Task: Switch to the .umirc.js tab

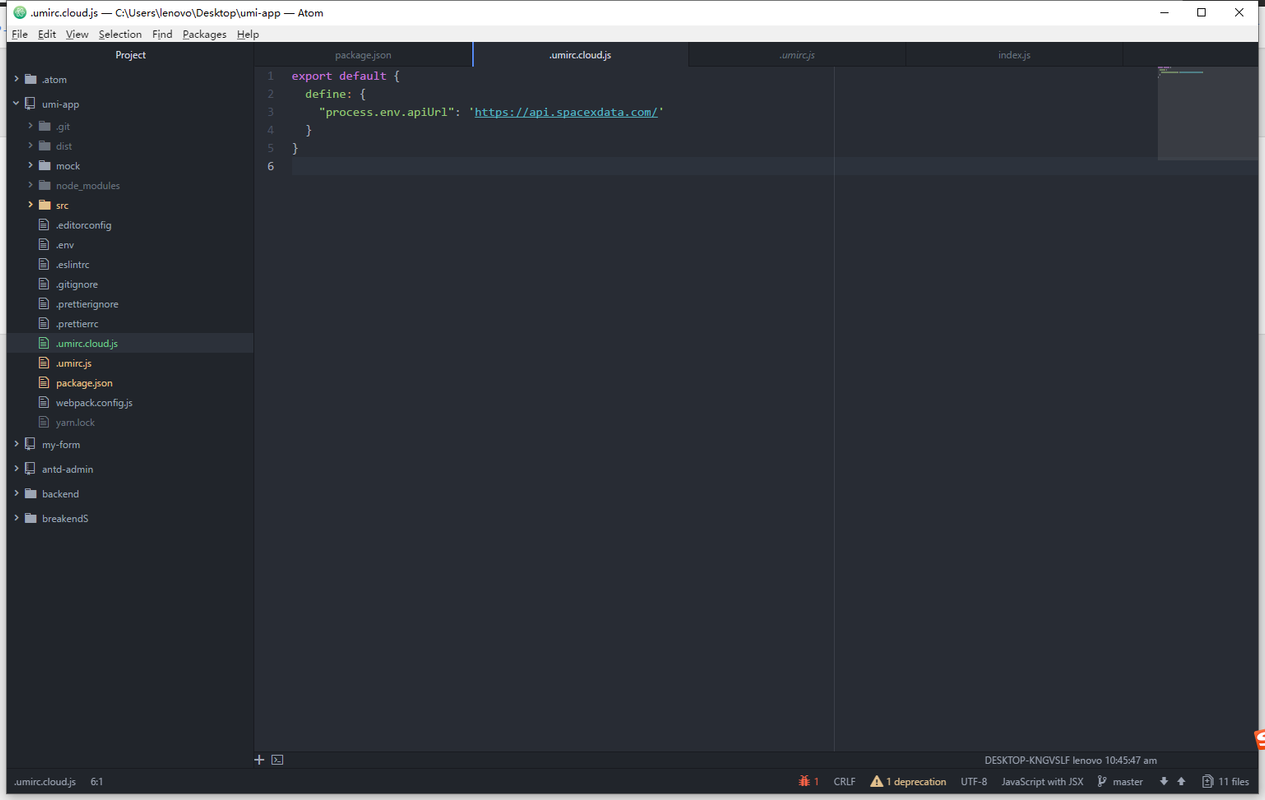Action: (797, 55)
